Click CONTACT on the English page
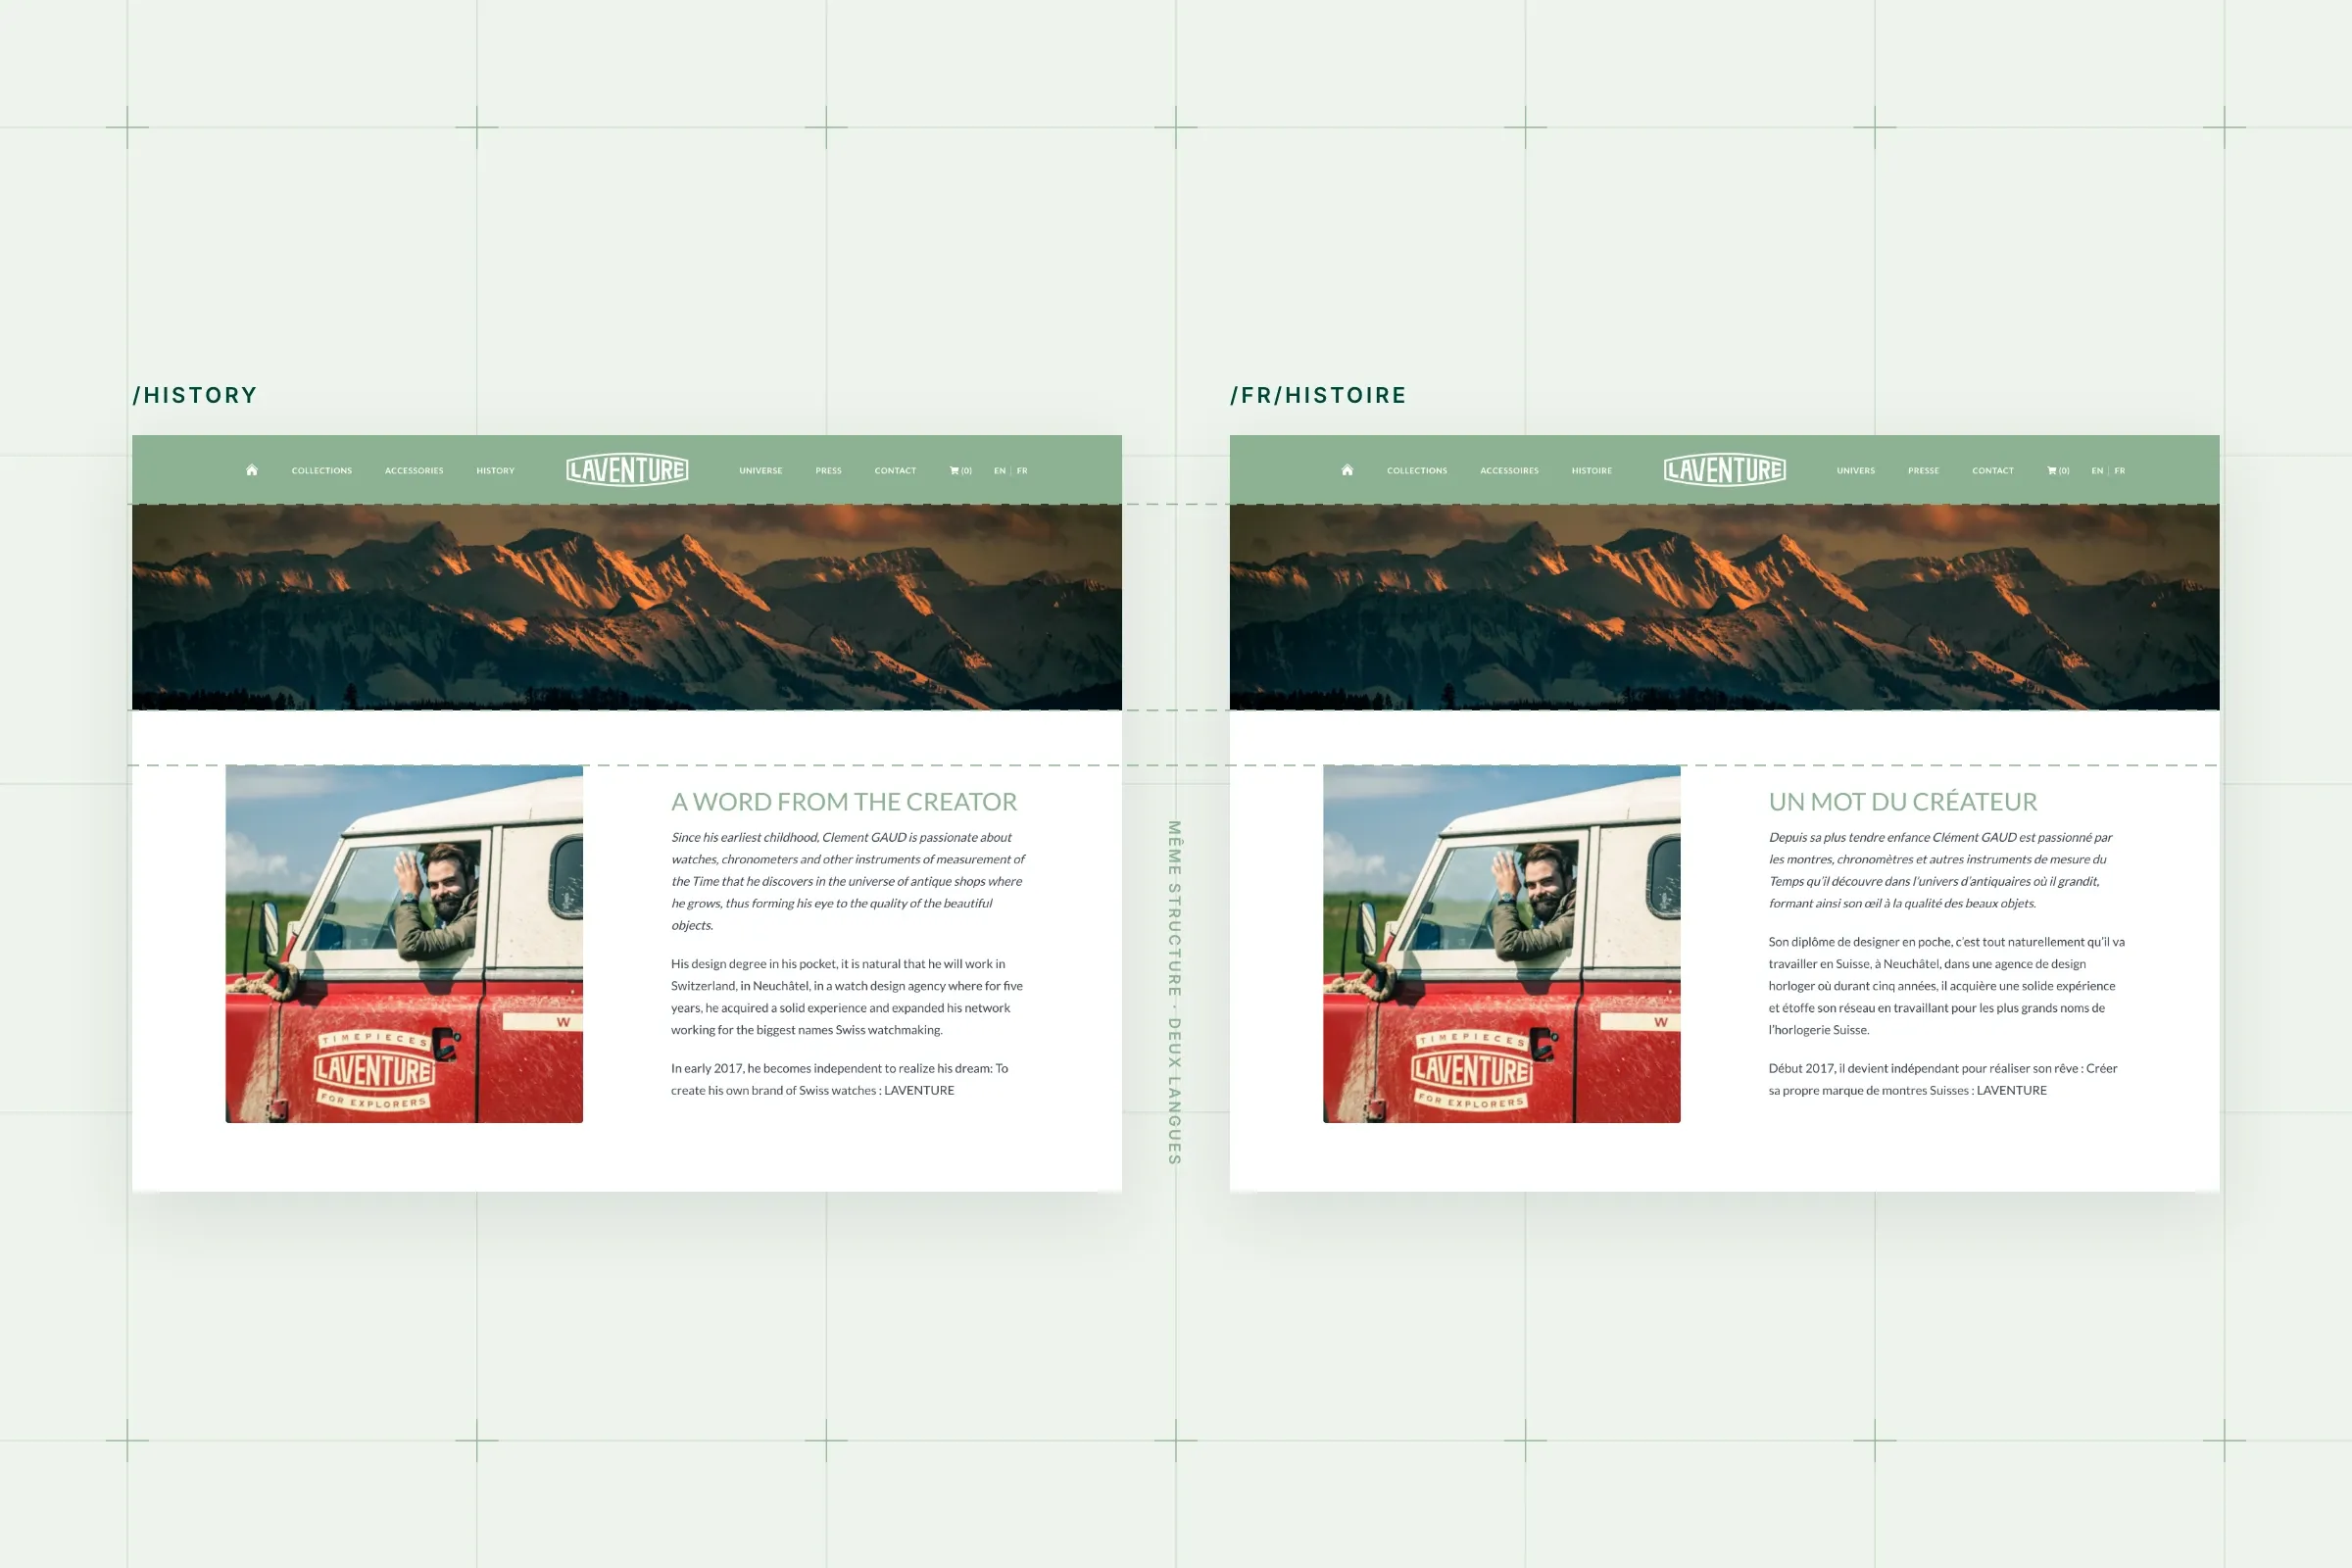The height and width of the screenshot is (1568, 2352). 895,471
